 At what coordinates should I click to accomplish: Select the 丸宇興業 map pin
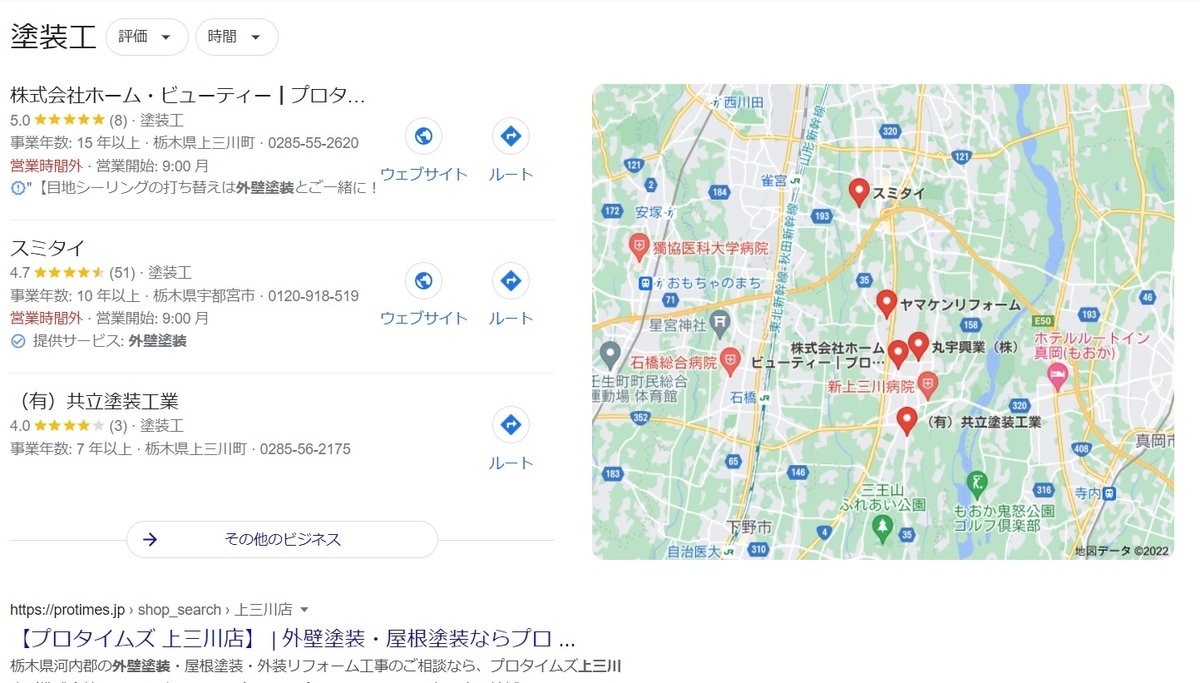(918, 346)
